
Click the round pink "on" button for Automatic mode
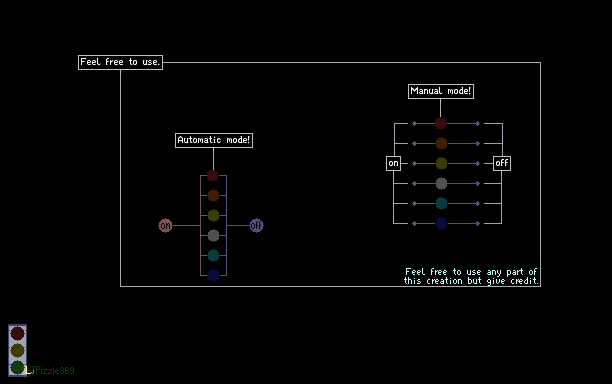point(165,225)
